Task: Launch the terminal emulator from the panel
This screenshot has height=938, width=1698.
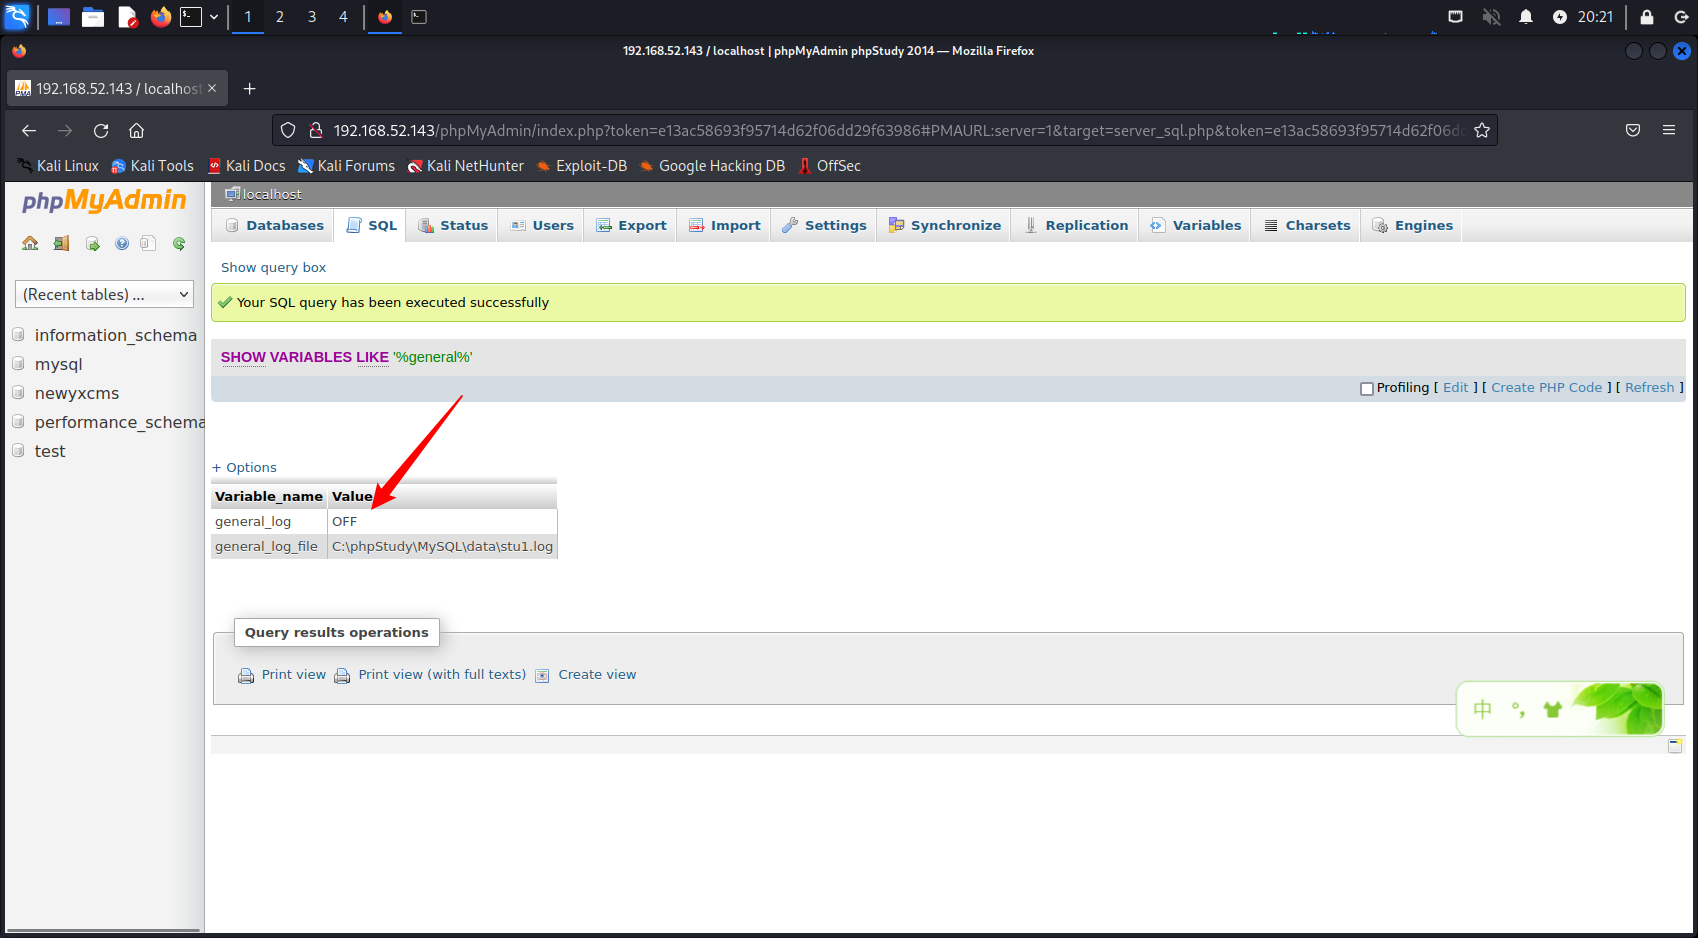Action: (191, 17)
